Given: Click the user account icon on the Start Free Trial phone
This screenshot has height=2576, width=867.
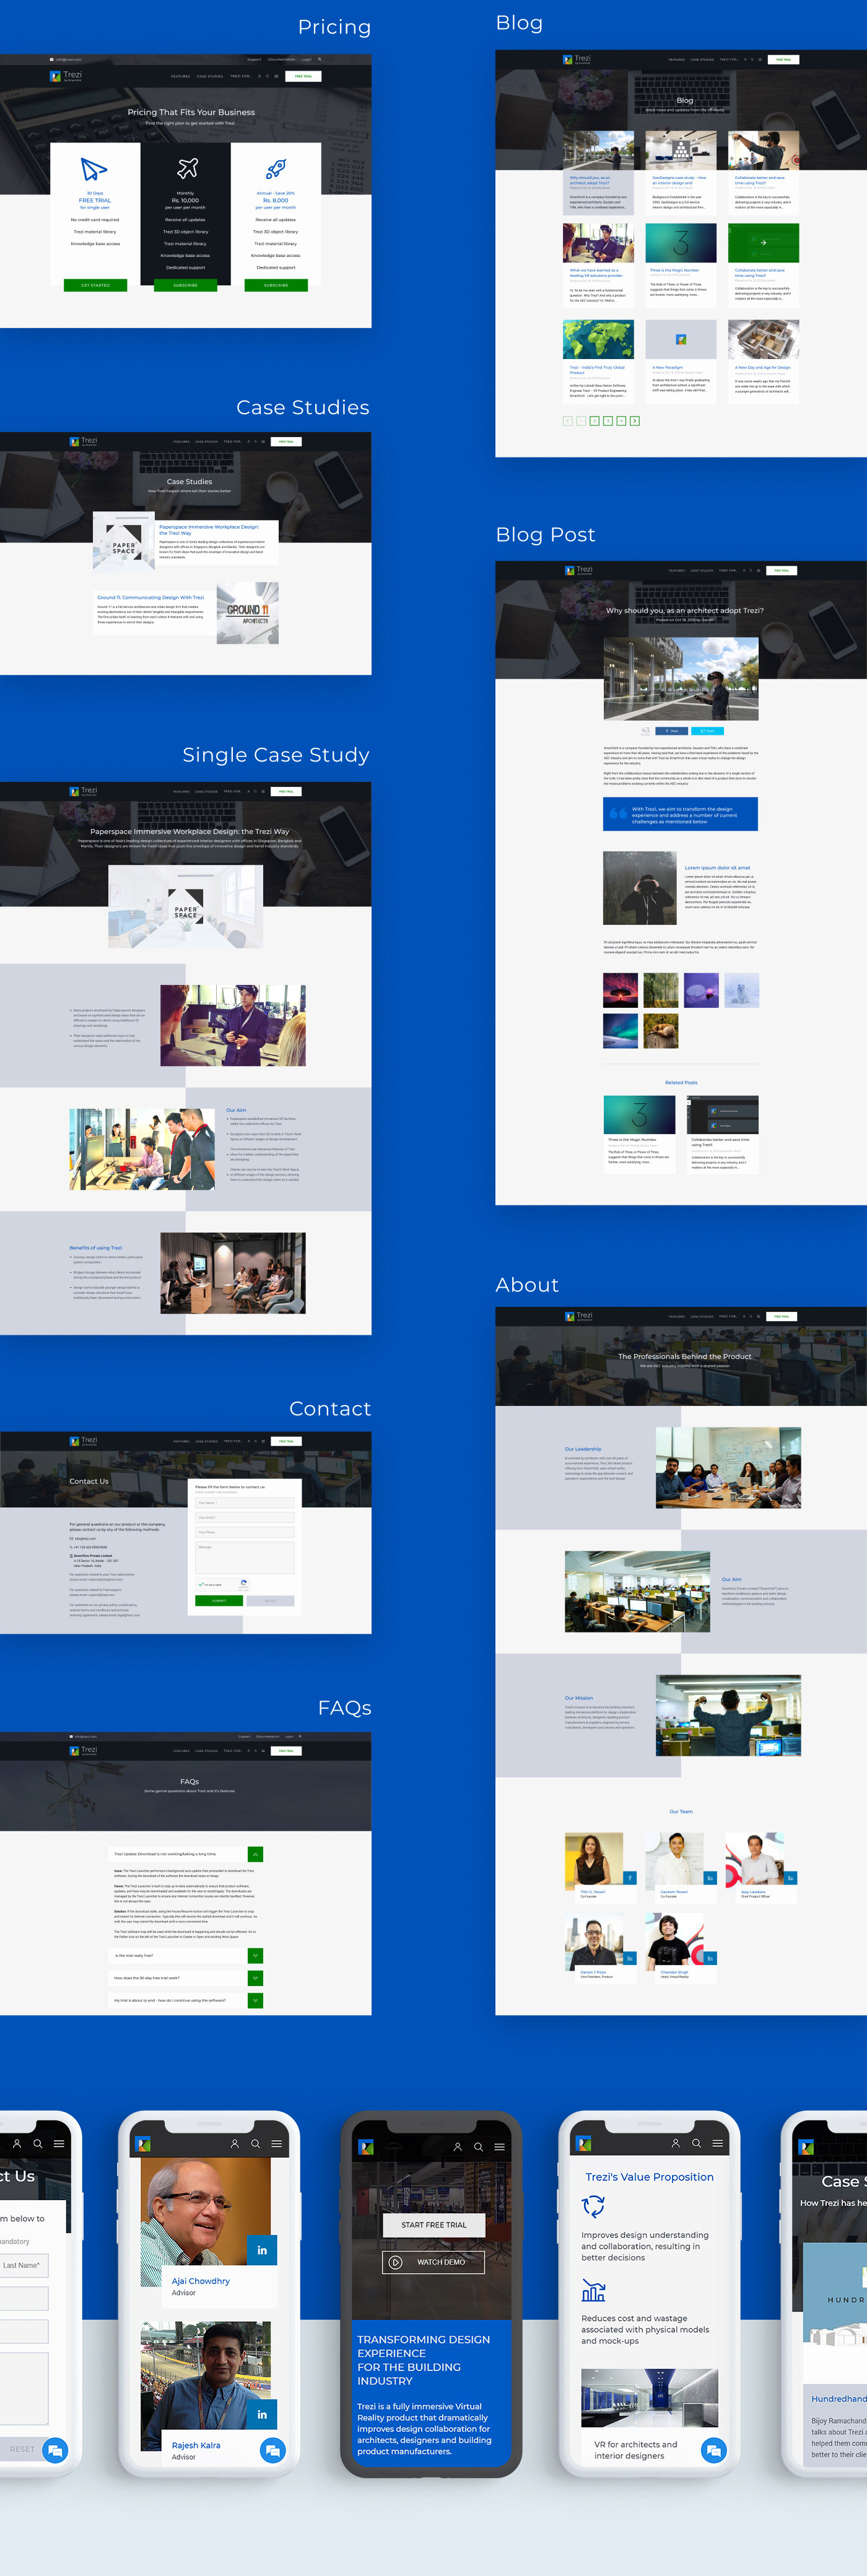Looking at the screenshot, I should pyautogui.click(x=457, y=2147).
